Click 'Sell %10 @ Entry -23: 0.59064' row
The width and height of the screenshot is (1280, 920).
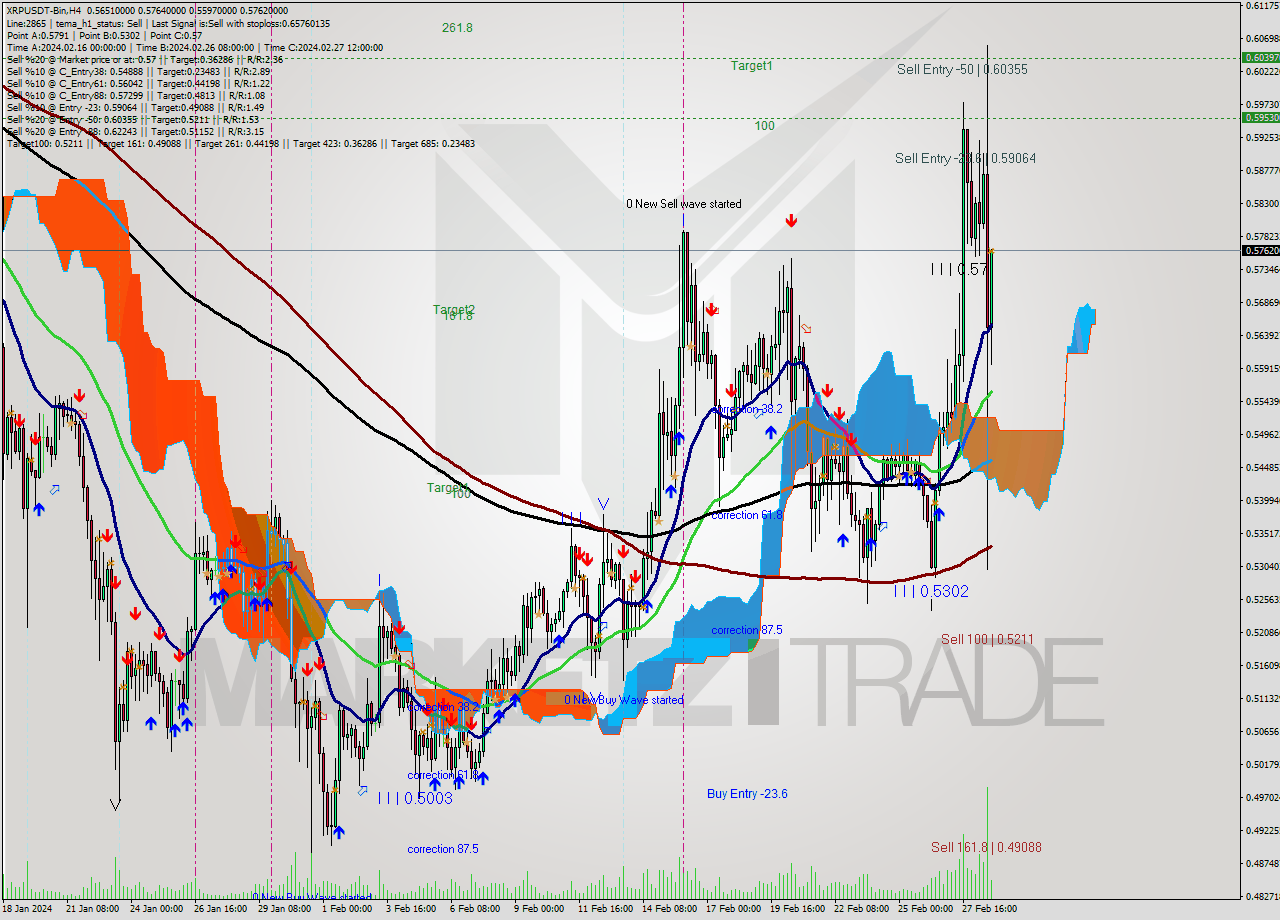click(x=135, y=107)
